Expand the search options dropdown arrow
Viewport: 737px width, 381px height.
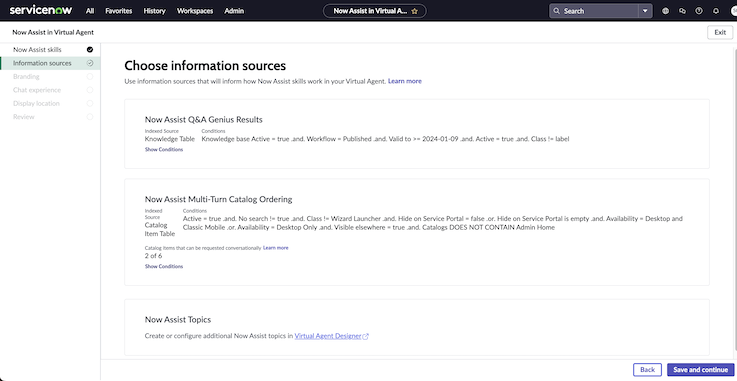(645, 11)
